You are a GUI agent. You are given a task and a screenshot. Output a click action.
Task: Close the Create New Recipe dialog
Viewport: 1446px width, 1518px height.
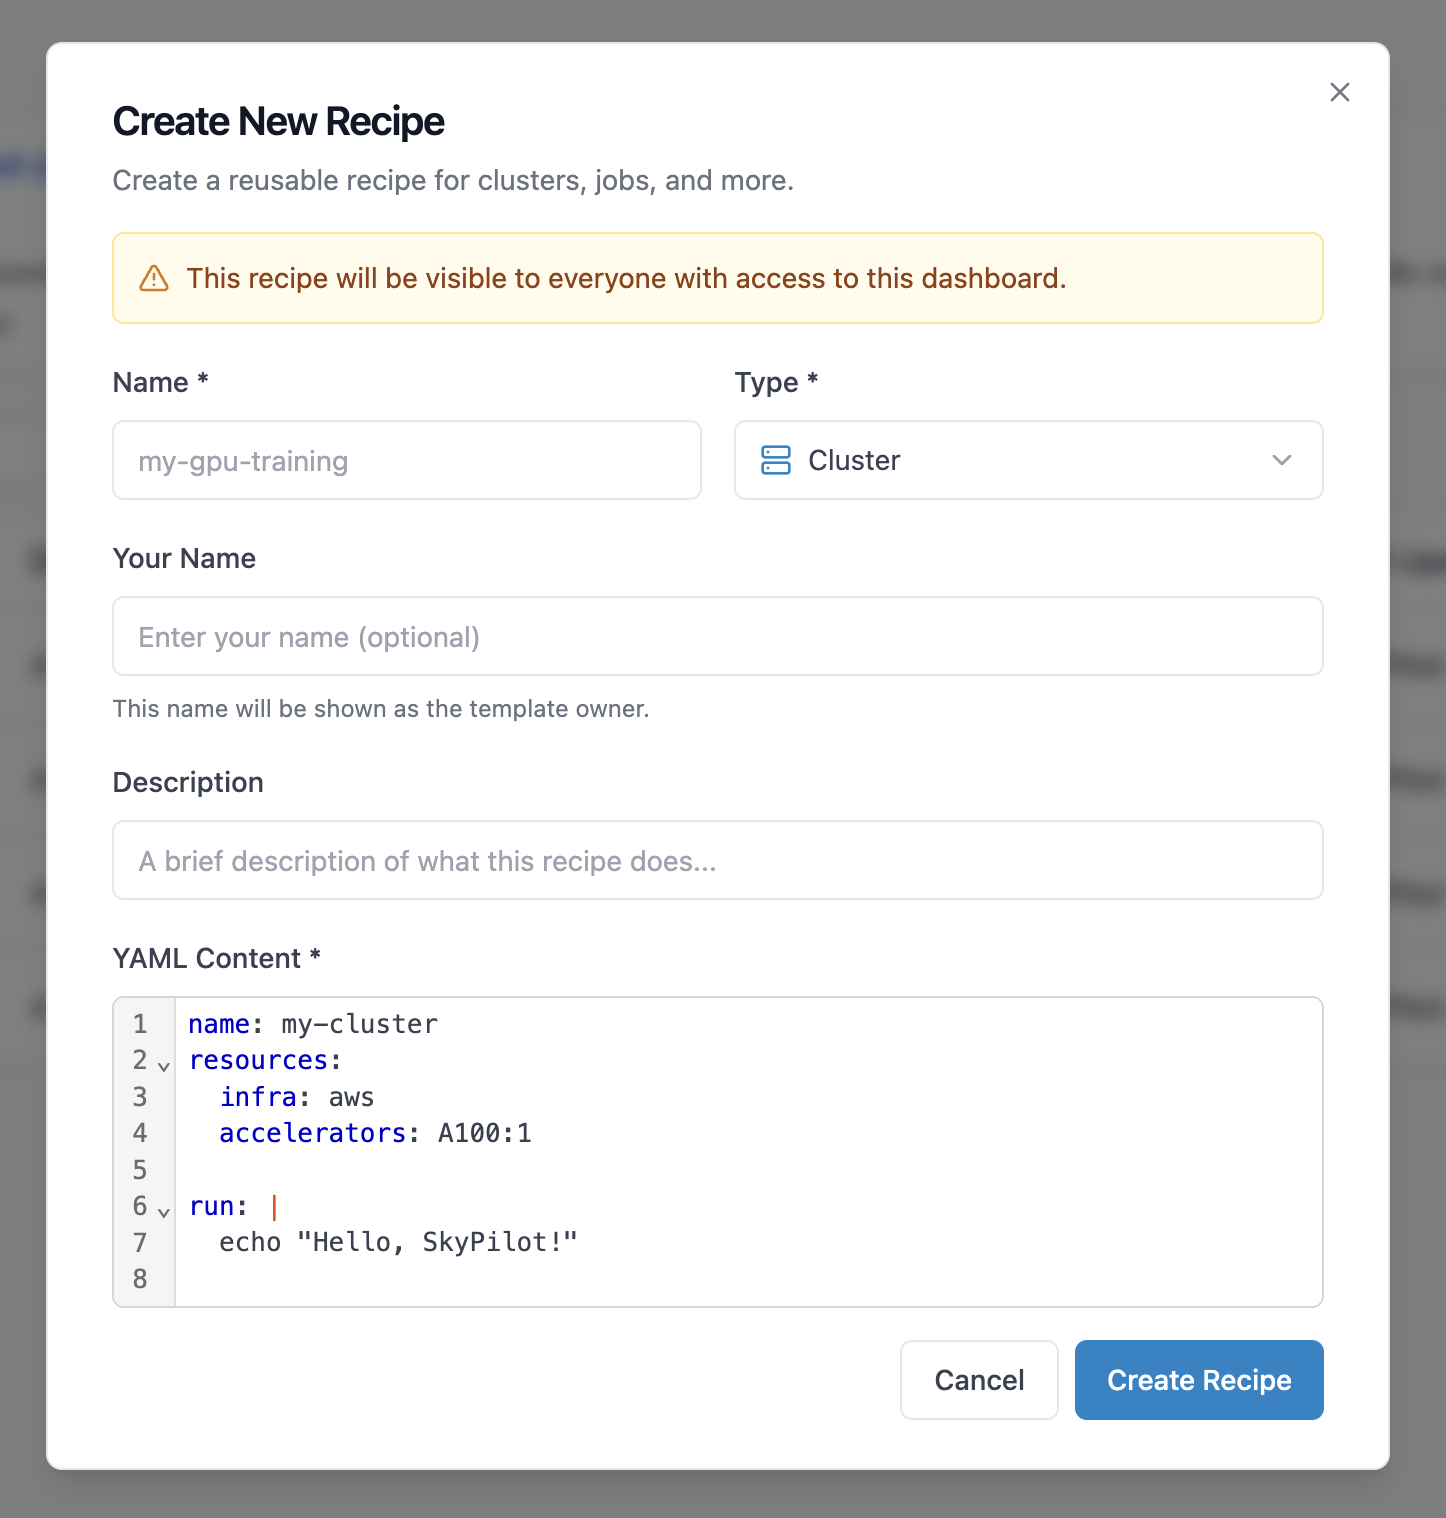(1340, 91)
